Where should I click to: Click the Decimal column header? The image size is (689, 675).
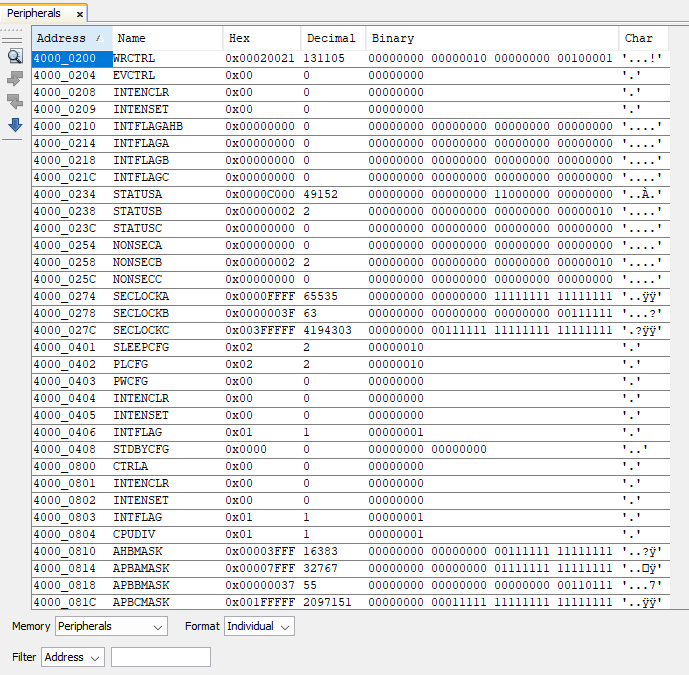click(331, 38)
